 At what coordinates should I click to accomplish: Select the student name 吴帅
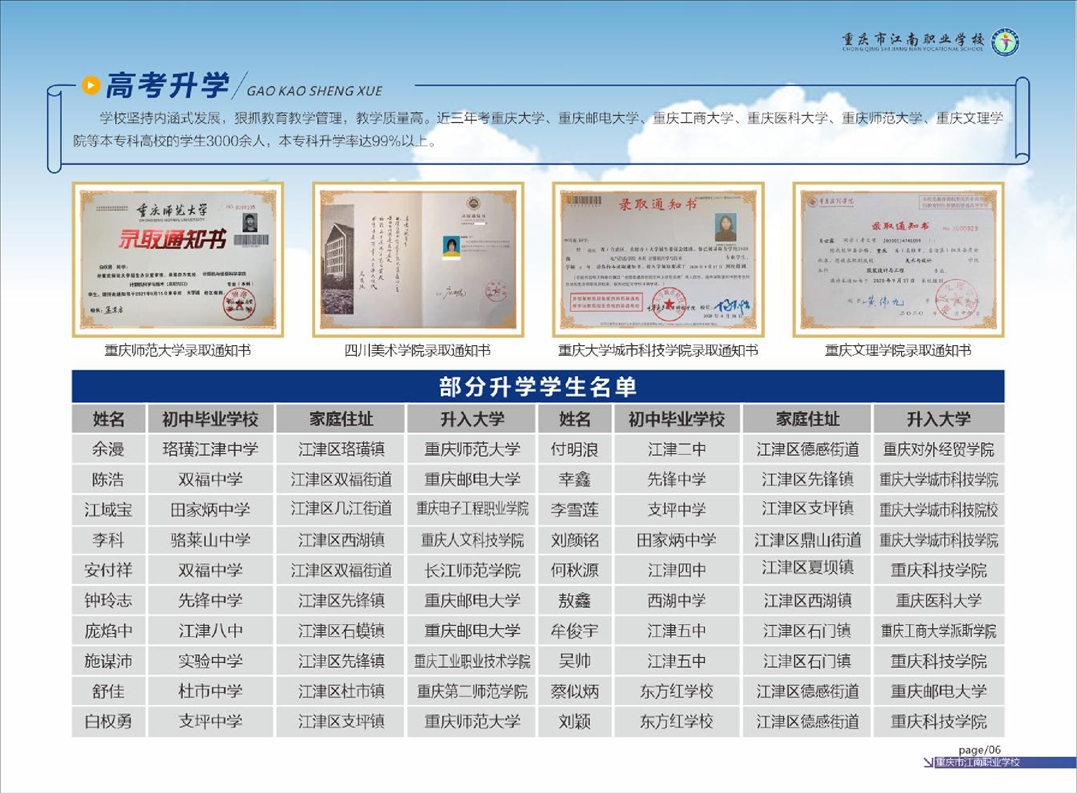pos(575,660)
